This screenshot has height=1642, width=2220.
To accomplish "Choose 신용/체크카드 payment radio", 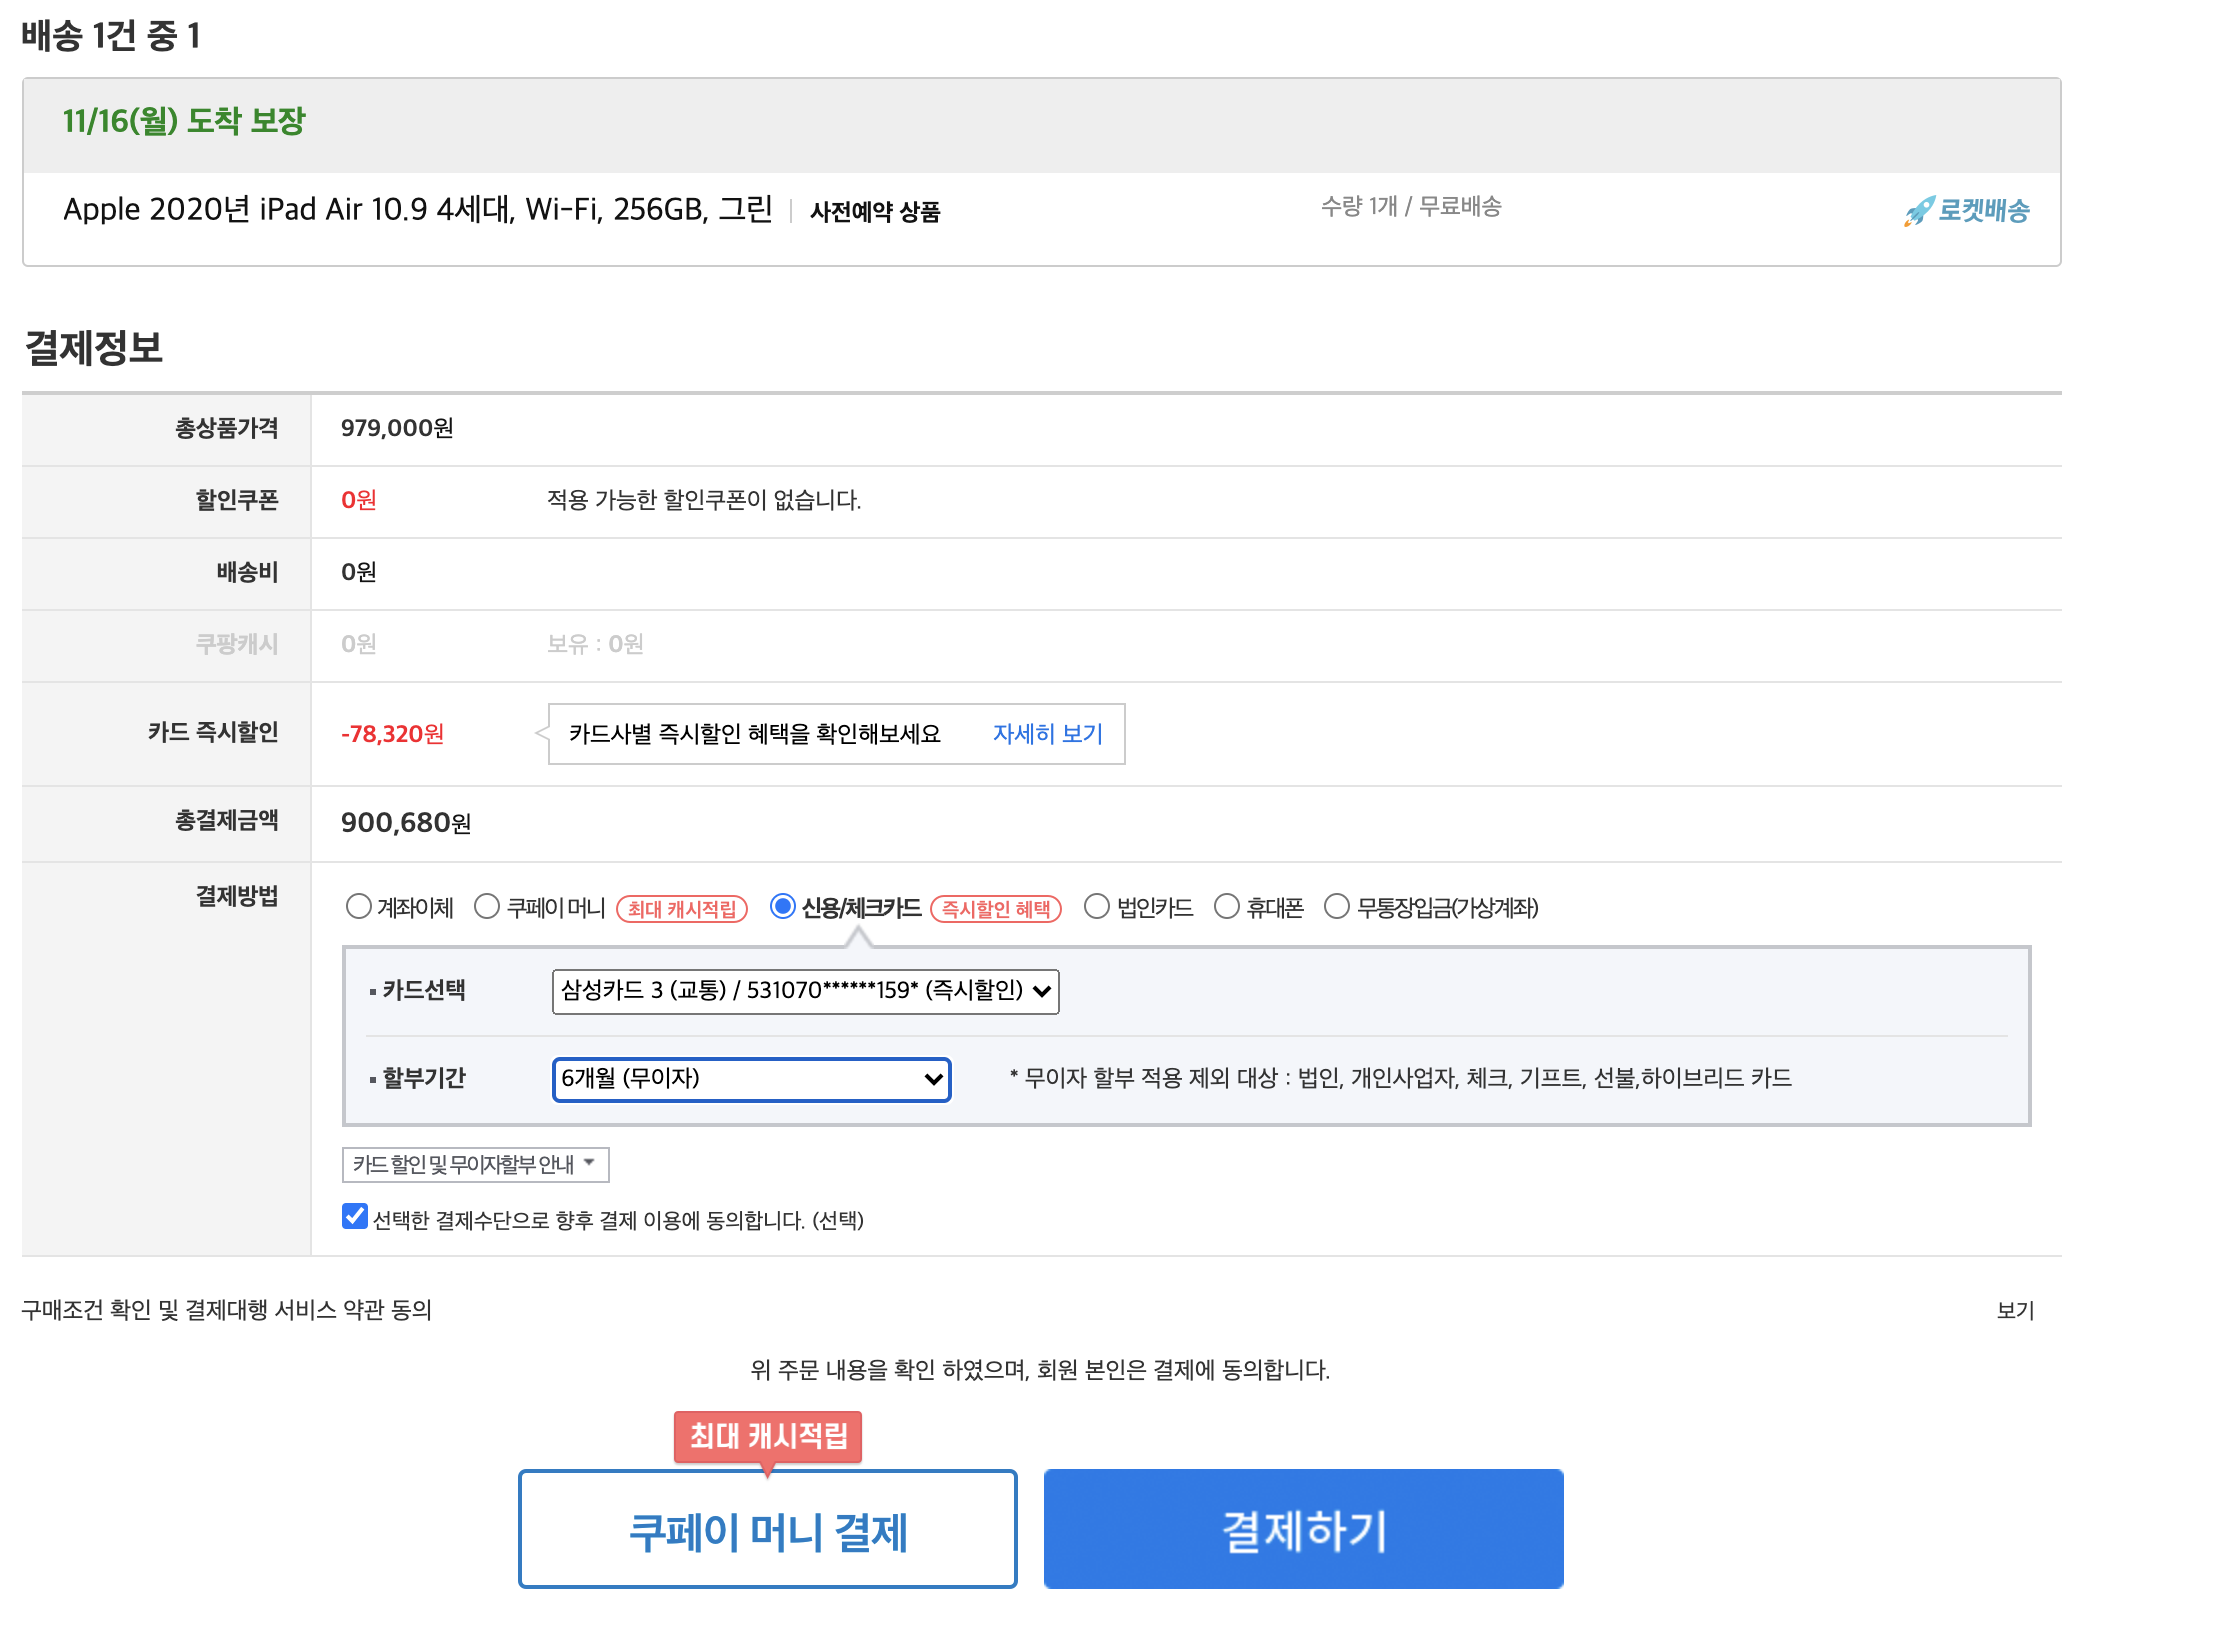I will tap(783, 907).
